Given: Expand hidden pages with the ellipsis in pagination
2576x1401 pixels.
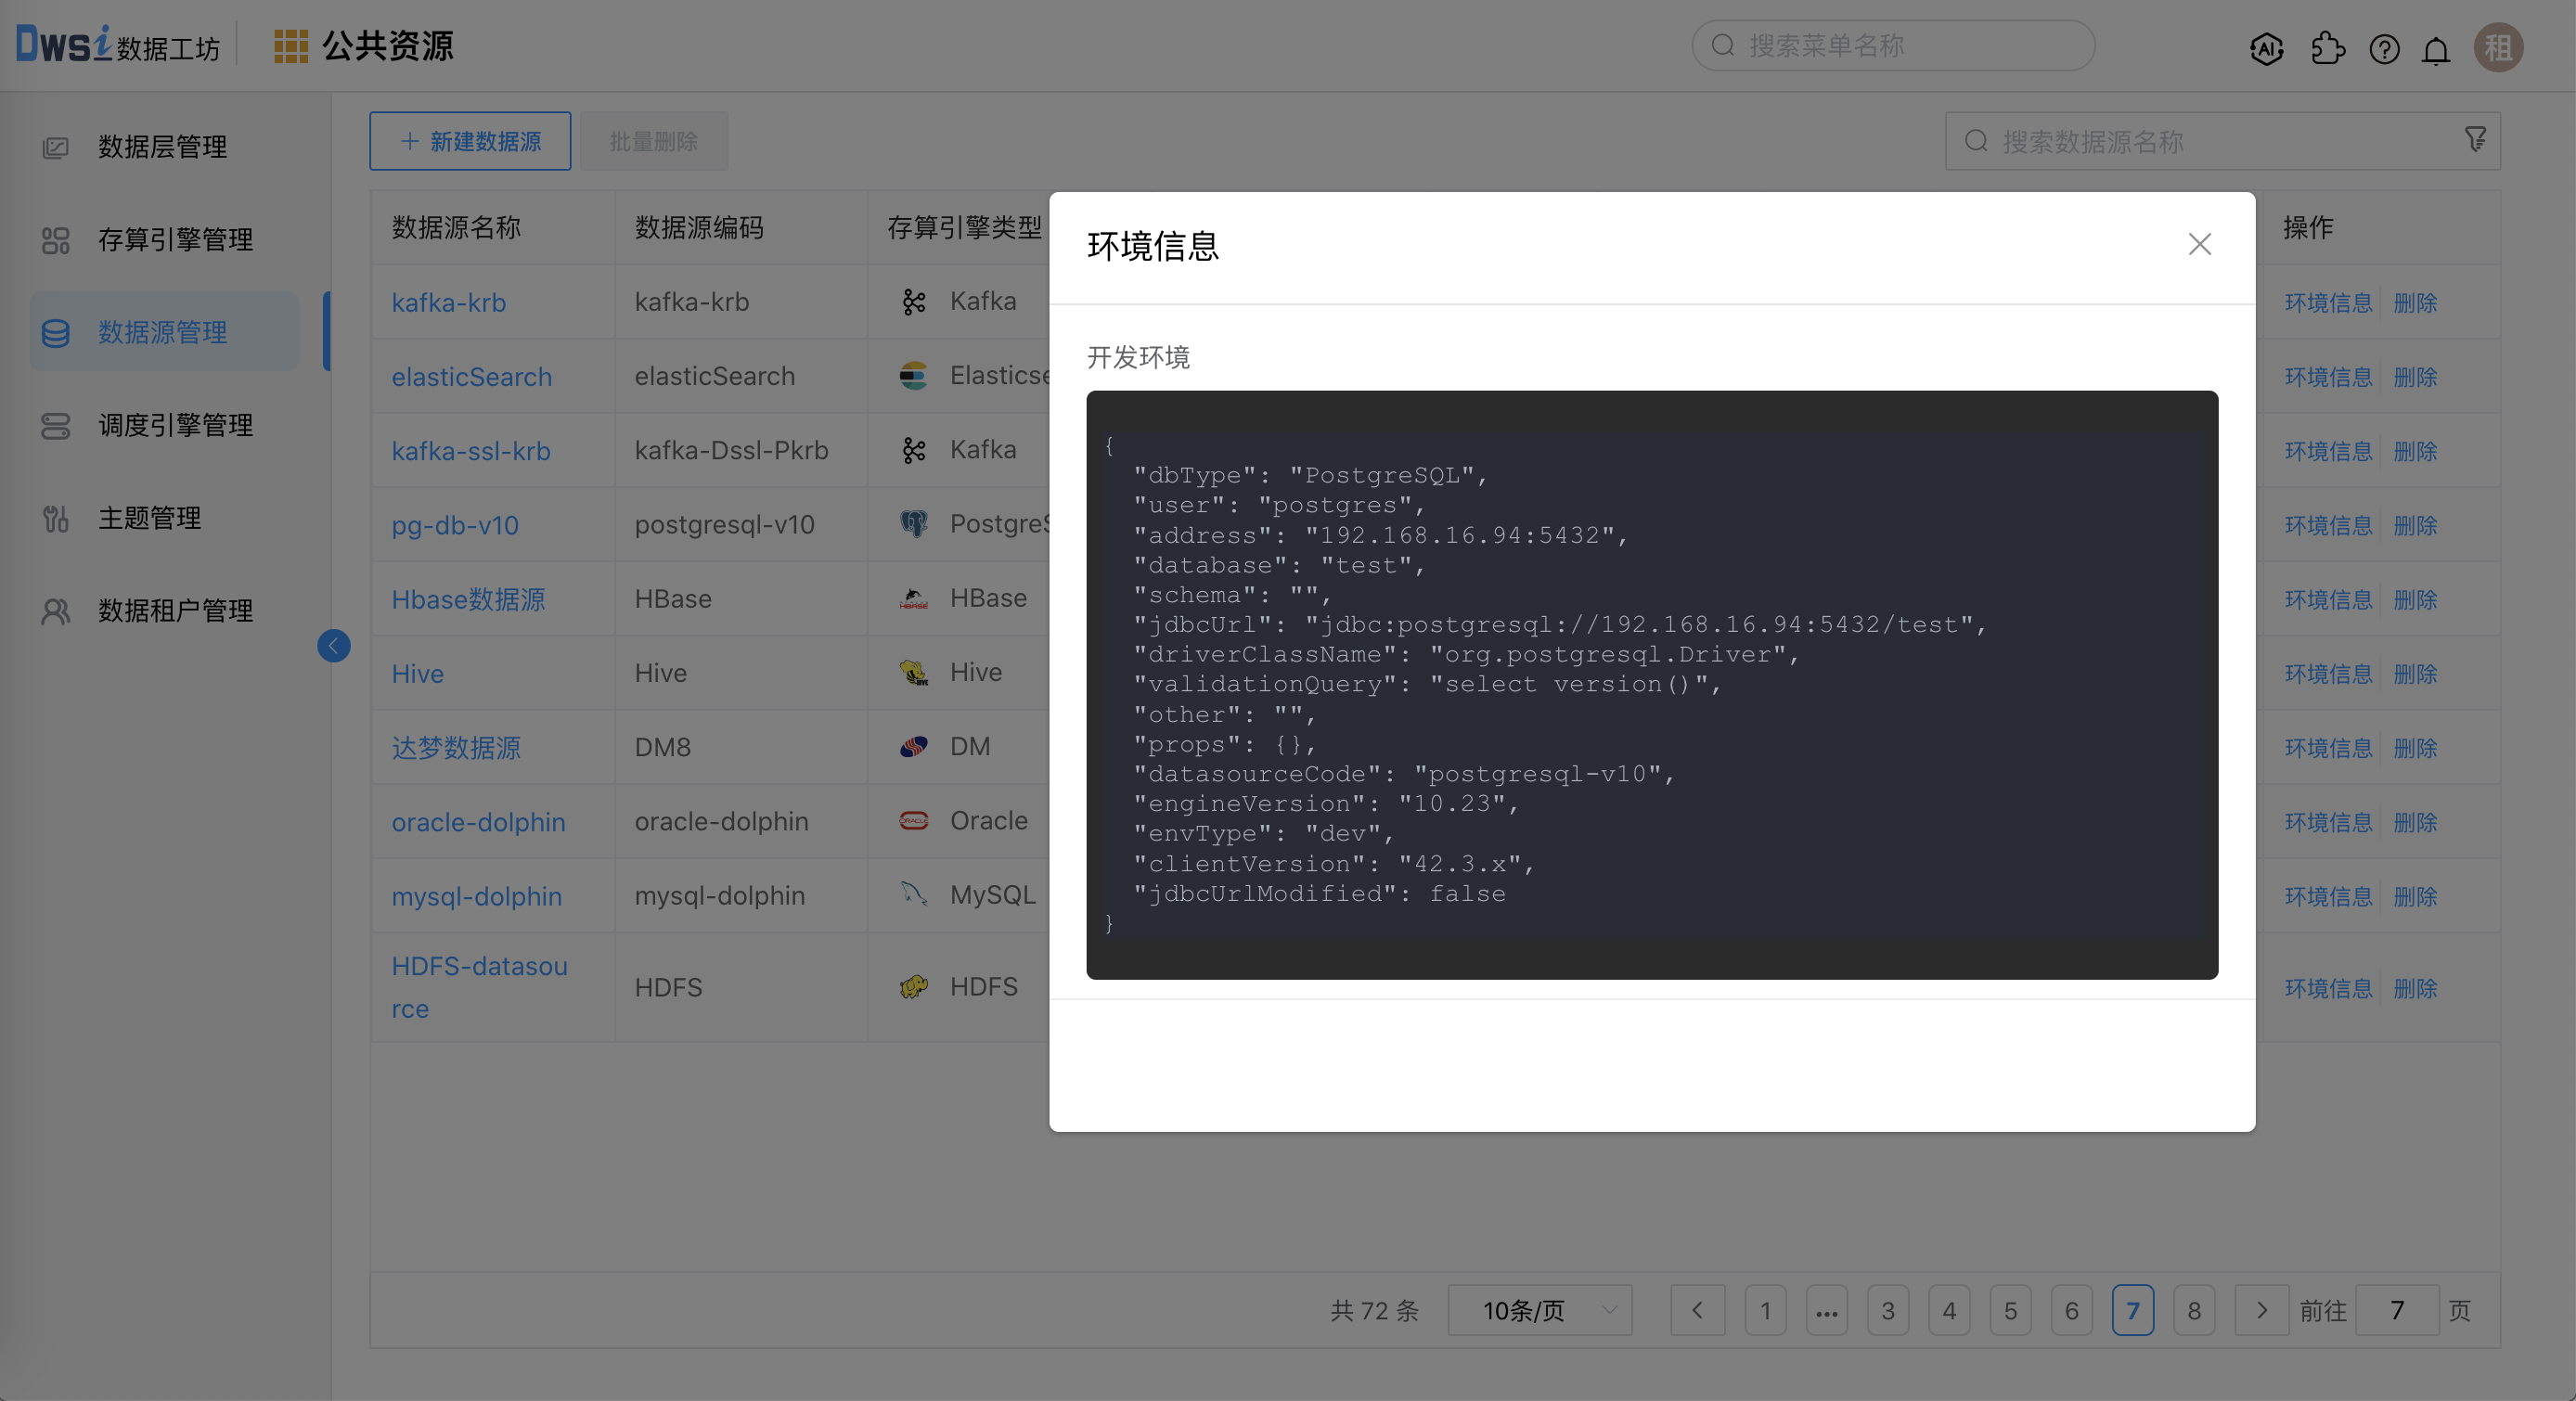Looking at the screenshot, I should pyautogui.click(x=1827, y=1311).
